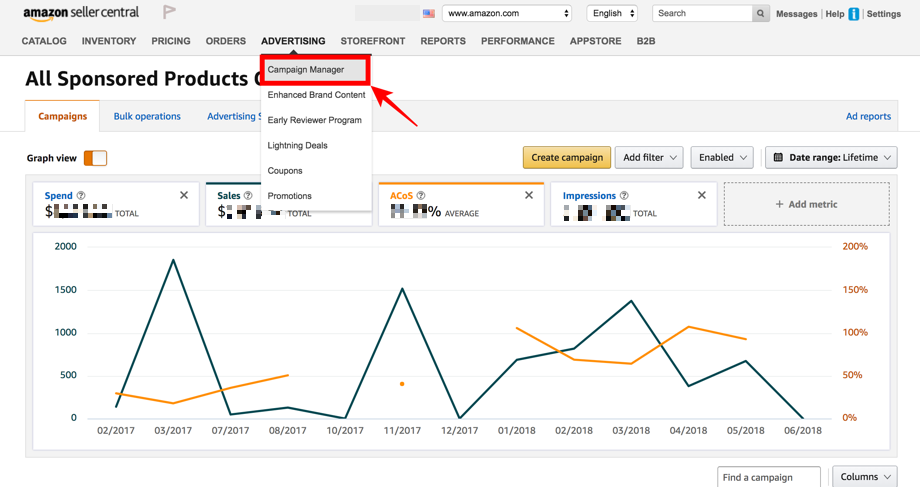This screenshot has height=487, width=920.
Task: Click the ACoS help question icon
Action: coord(421,195)
